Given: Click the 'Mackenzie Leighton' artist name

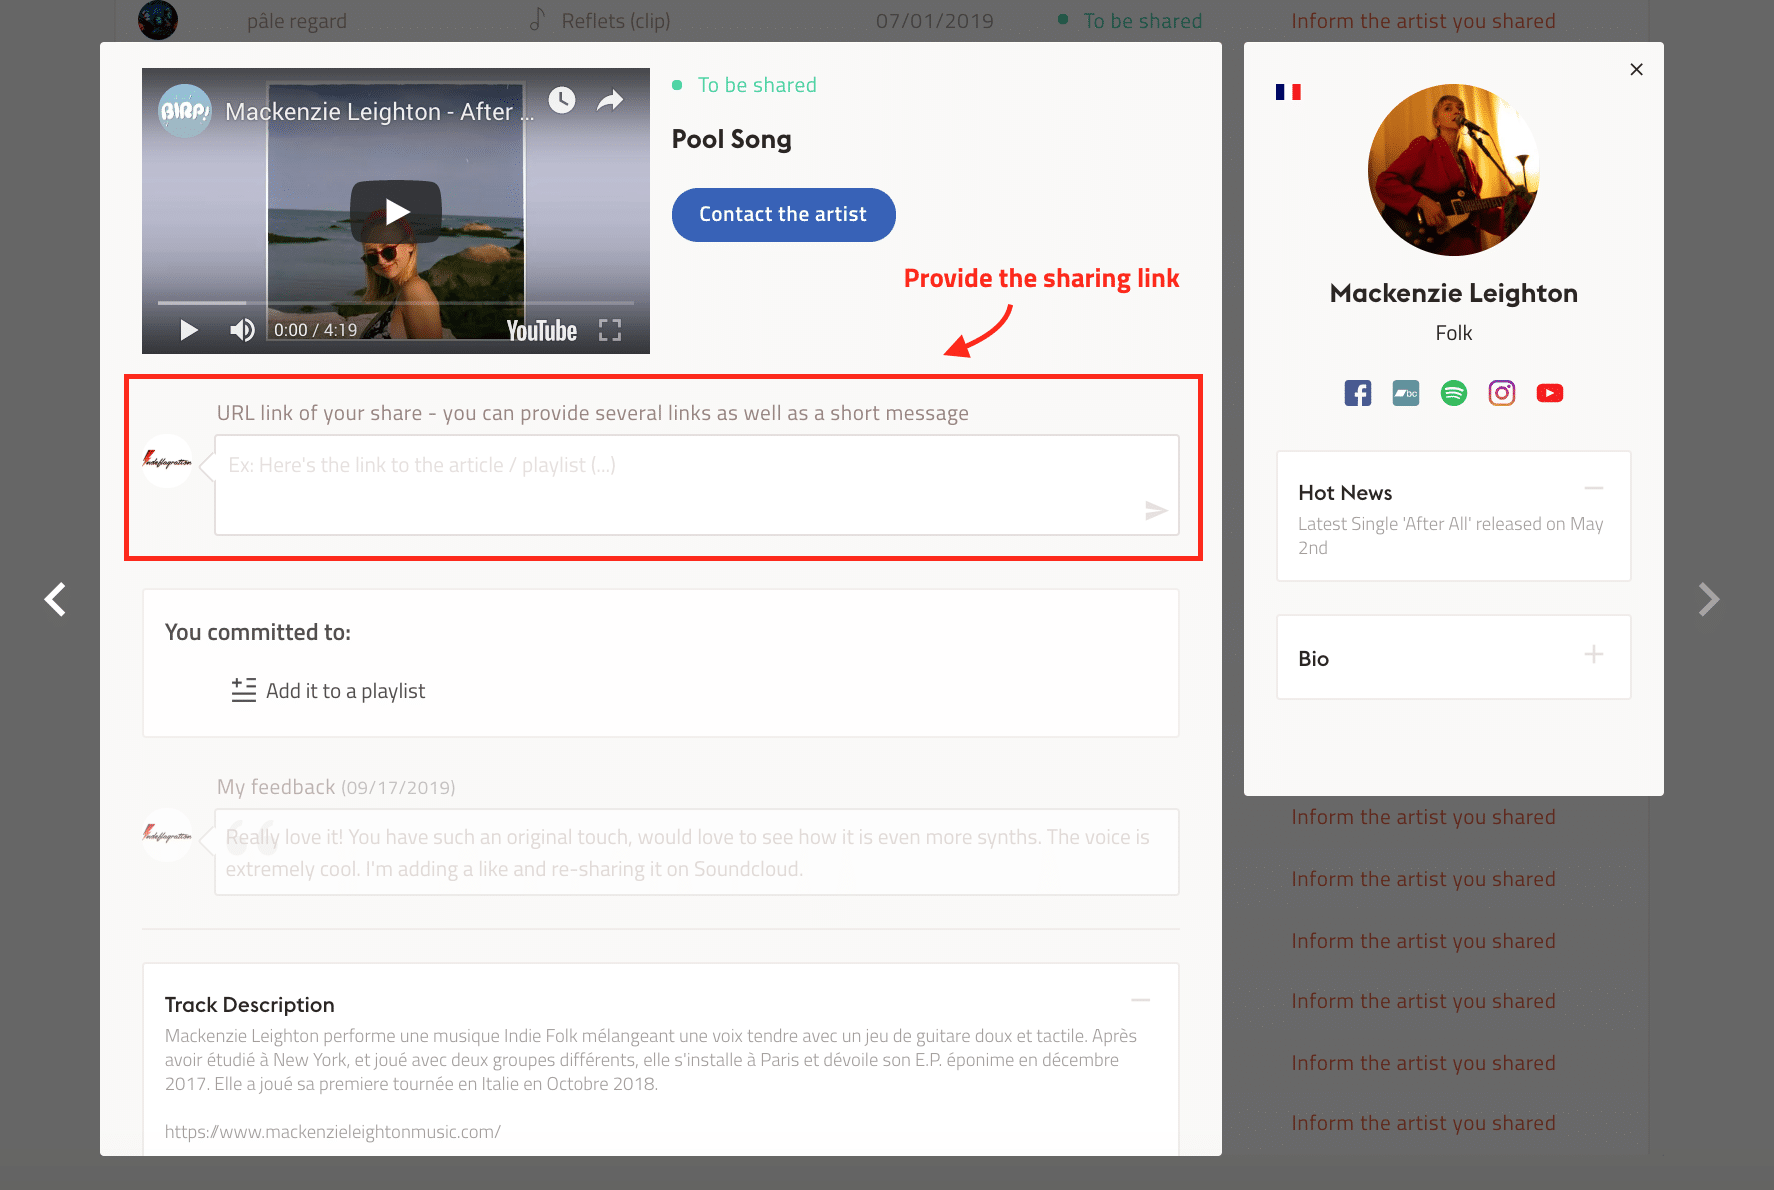Looking at the screenshot, I should point(1454,293).
